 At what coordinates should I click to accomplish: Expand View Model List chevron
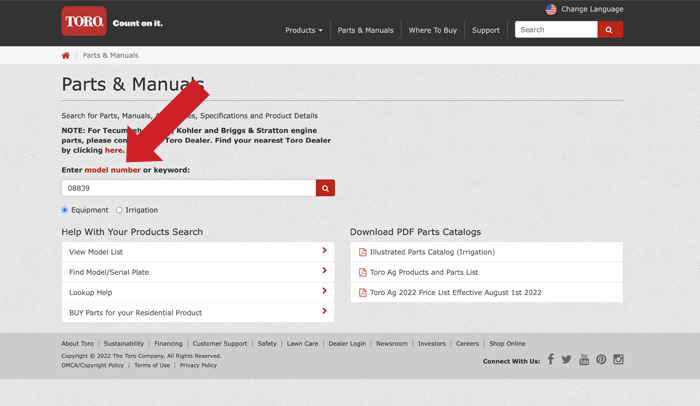point(325,250)
